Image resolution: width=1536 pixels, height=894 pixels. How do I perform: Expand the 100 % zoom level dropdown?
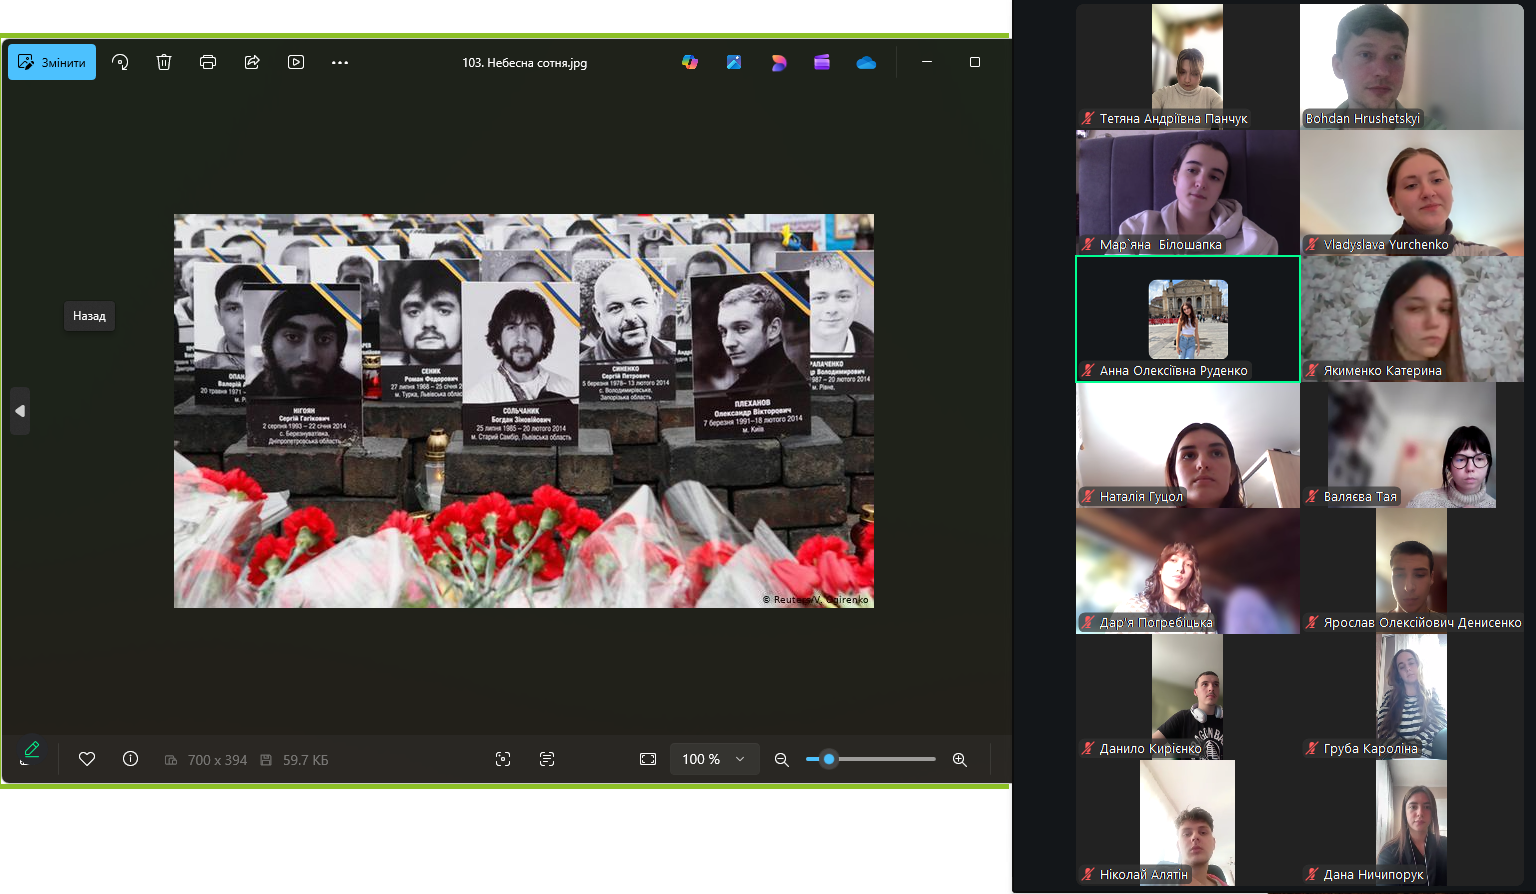(714, 759)
